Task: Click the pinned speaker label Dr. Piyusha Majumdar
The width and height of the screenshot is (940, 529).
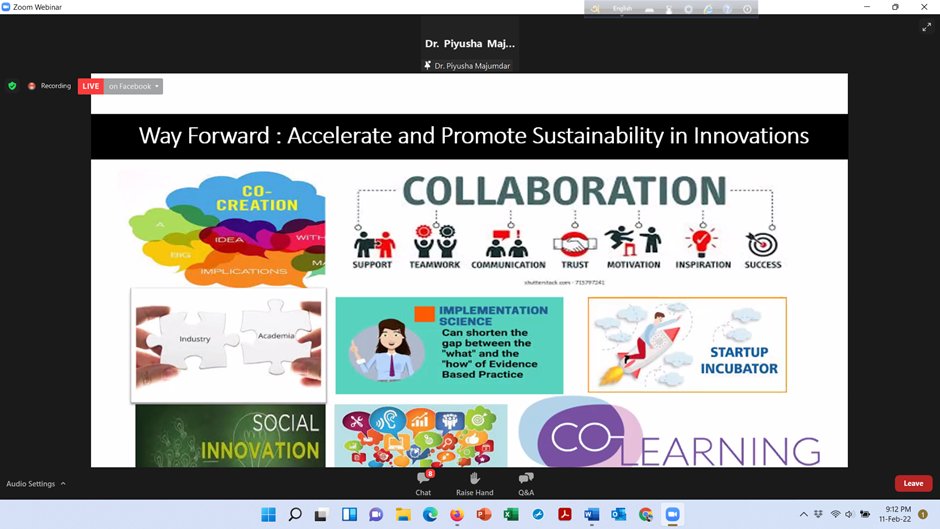Action: 472,66
